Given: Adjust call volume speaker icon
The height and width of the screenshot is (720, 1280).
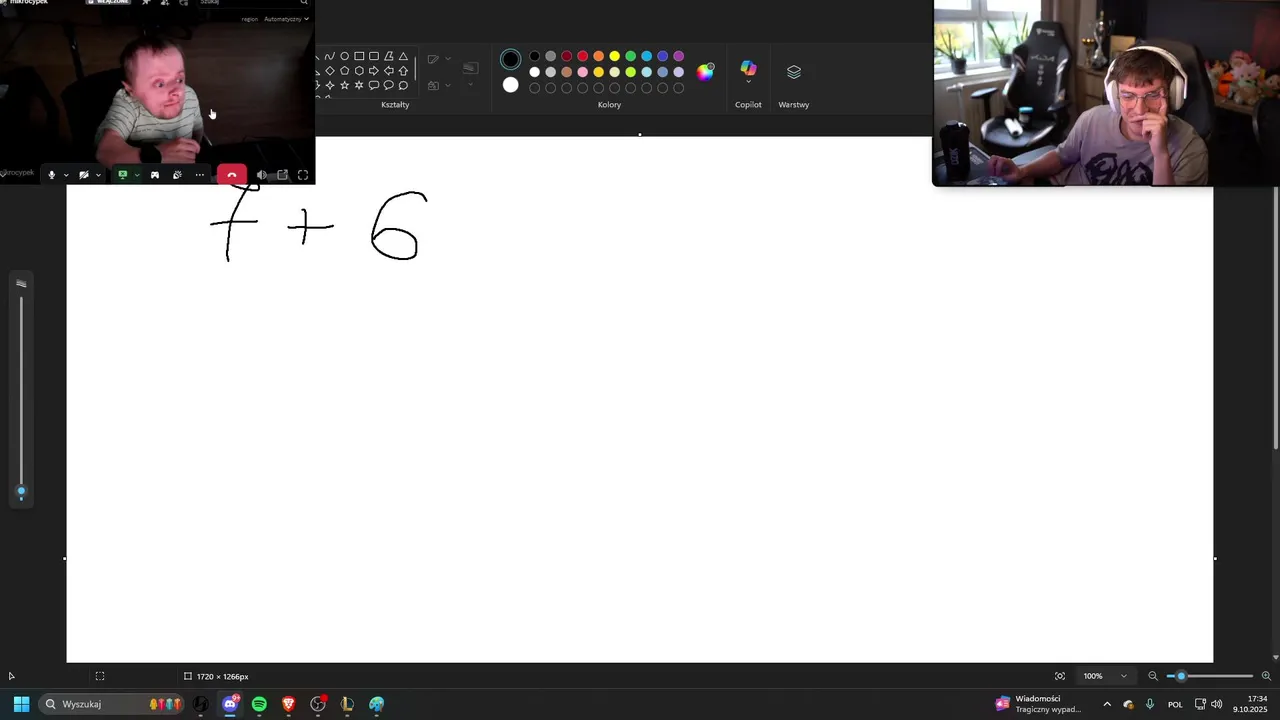Looking at the screenshot, I should click(x=261, y=175).
